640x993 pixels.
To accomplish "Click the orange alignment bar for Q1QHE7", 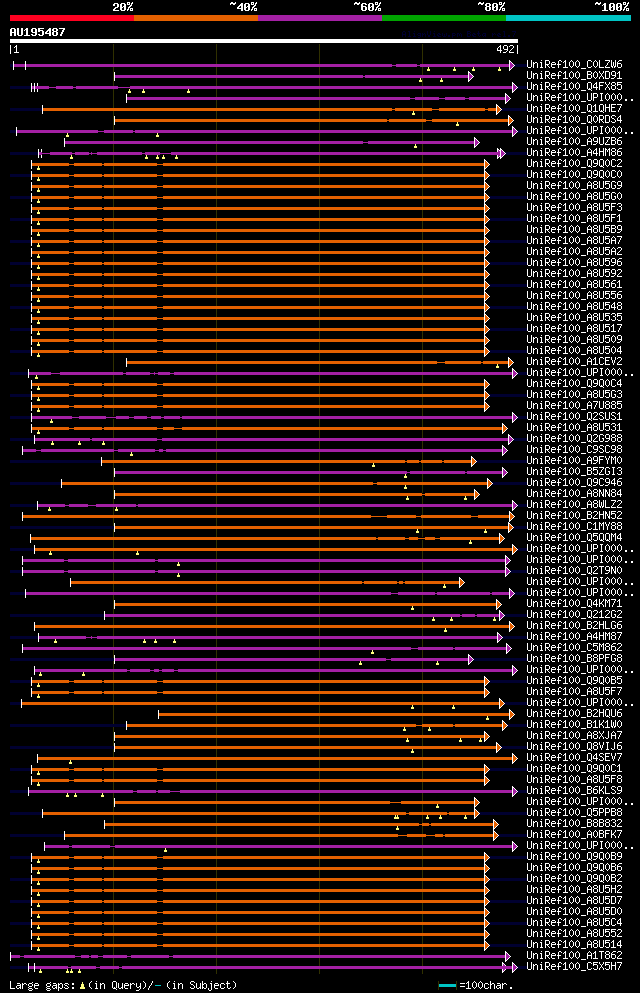I will click(272, 109).
